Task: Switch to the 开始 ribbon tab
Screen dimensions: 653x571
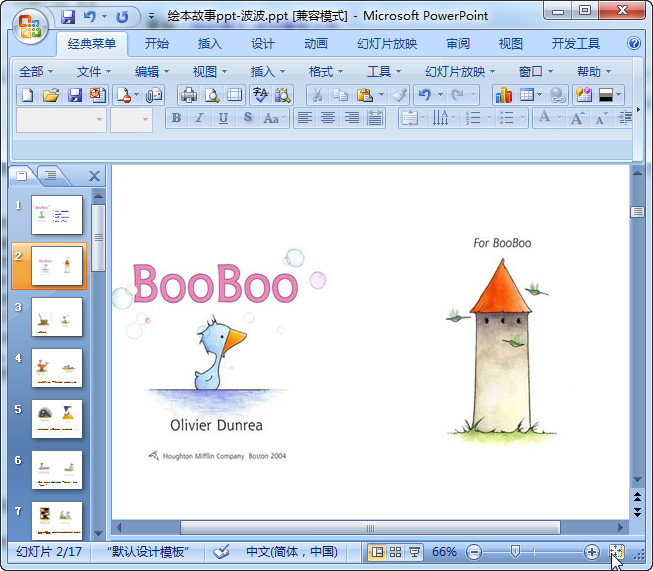Action: click(157, 43)
